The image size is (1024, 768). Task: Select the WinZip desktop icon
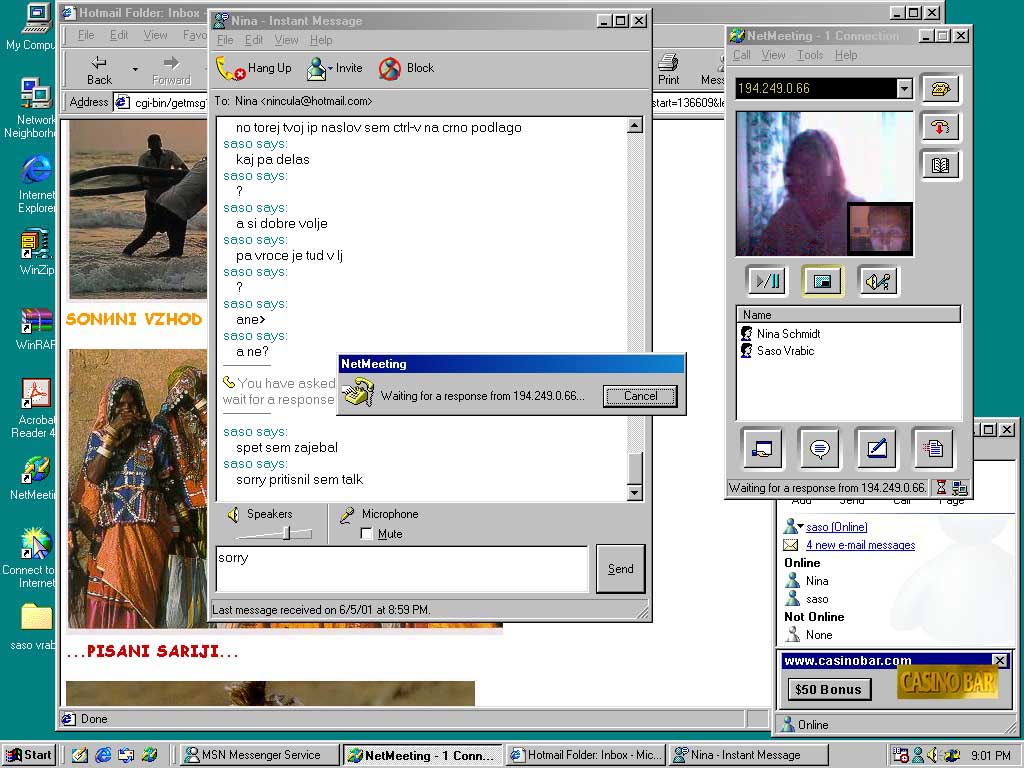(36, 252)
